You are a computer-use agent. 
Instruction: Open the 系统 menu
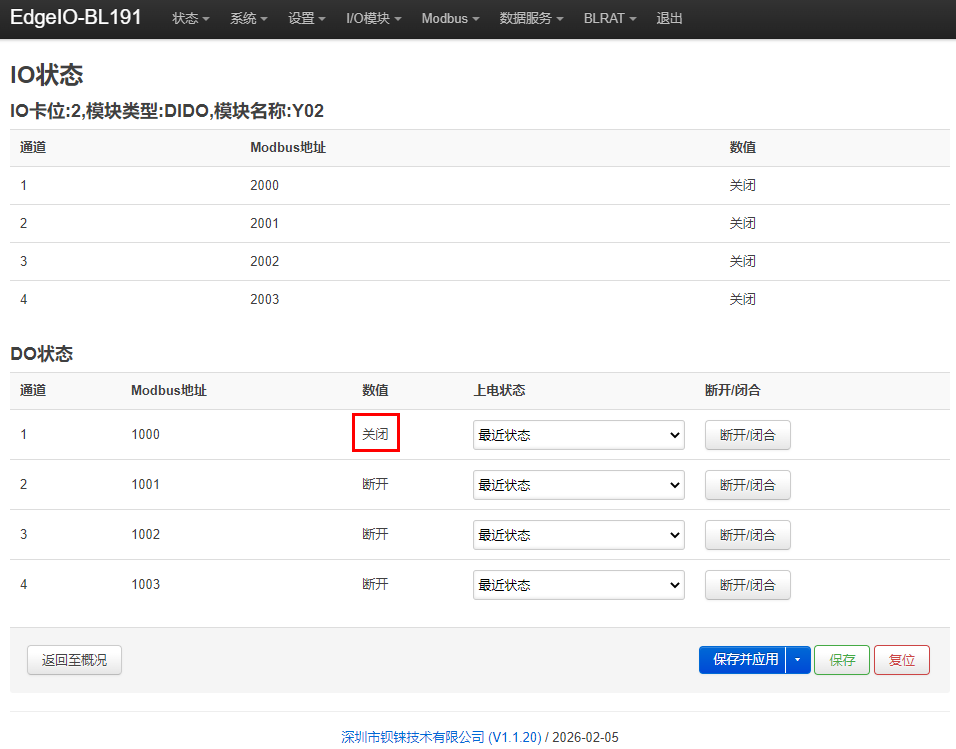(x=248, y=18)
